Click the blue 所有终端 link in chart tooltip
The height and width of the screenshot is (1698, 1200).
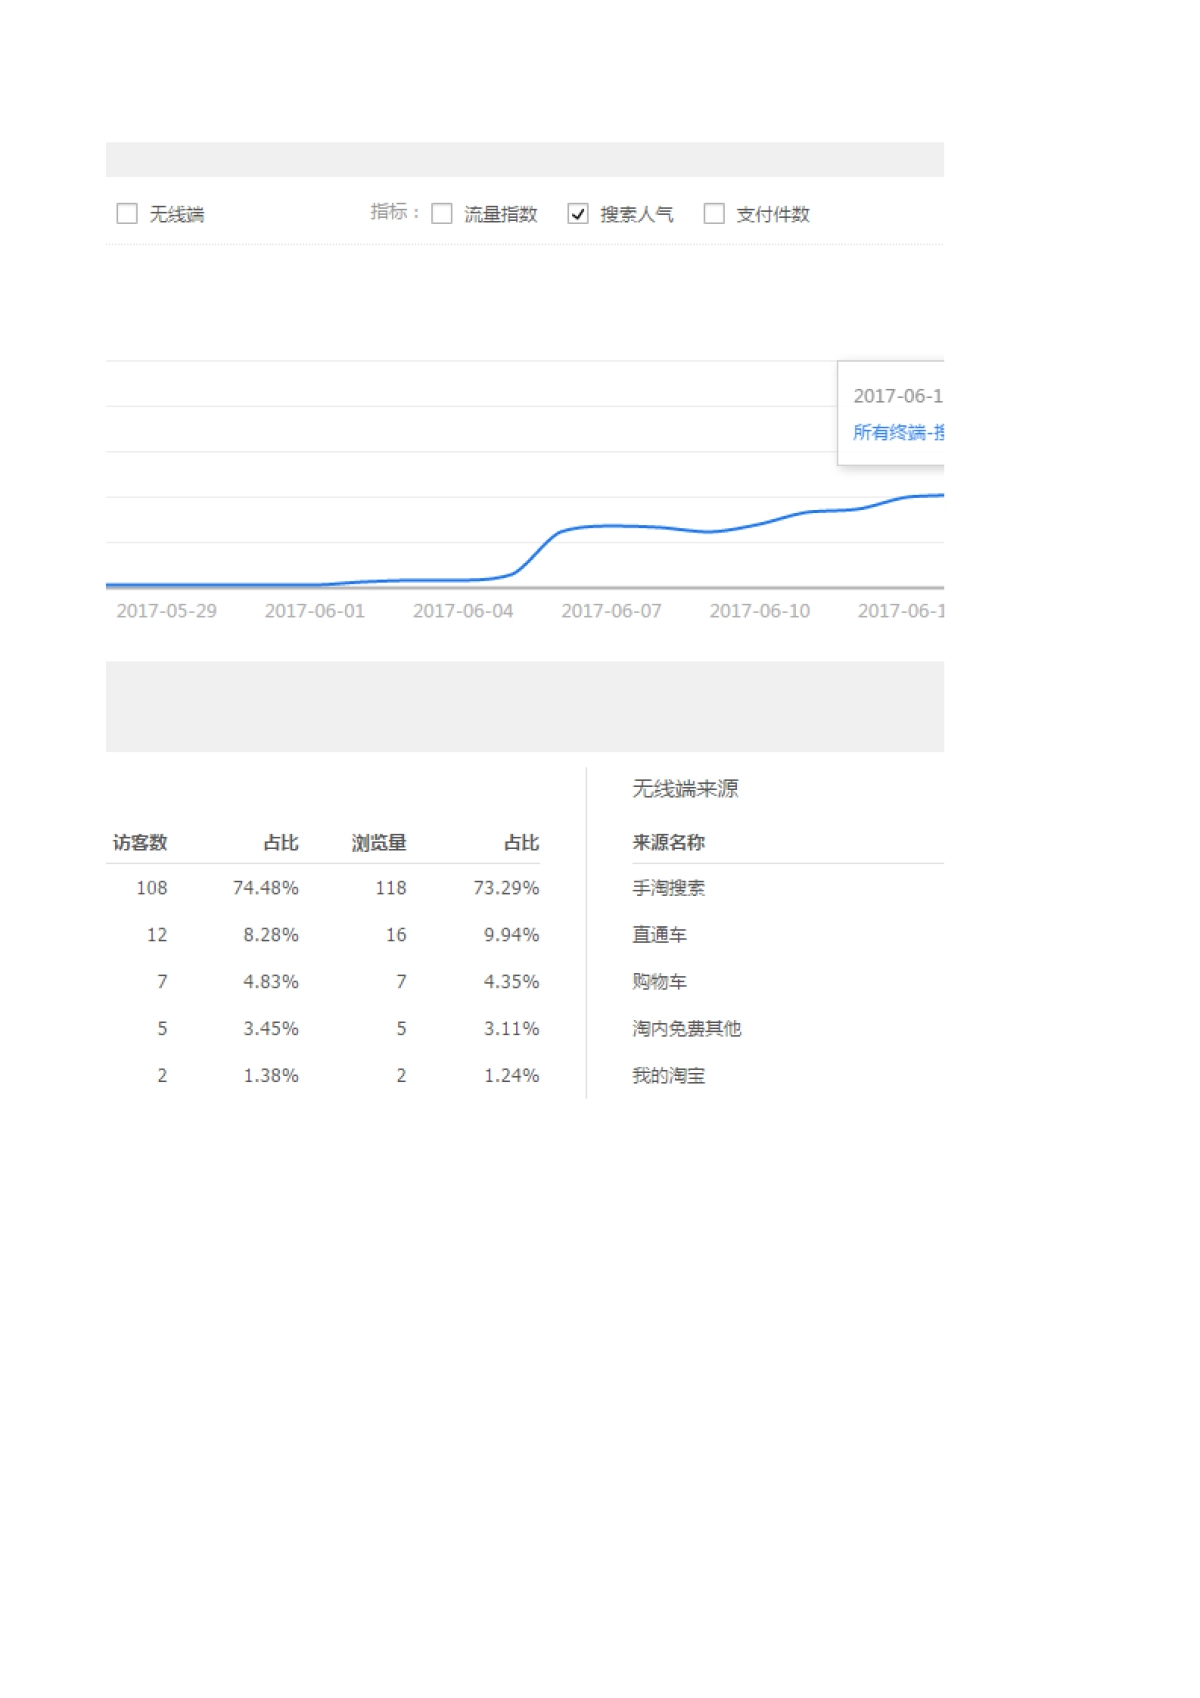point(897,432)
